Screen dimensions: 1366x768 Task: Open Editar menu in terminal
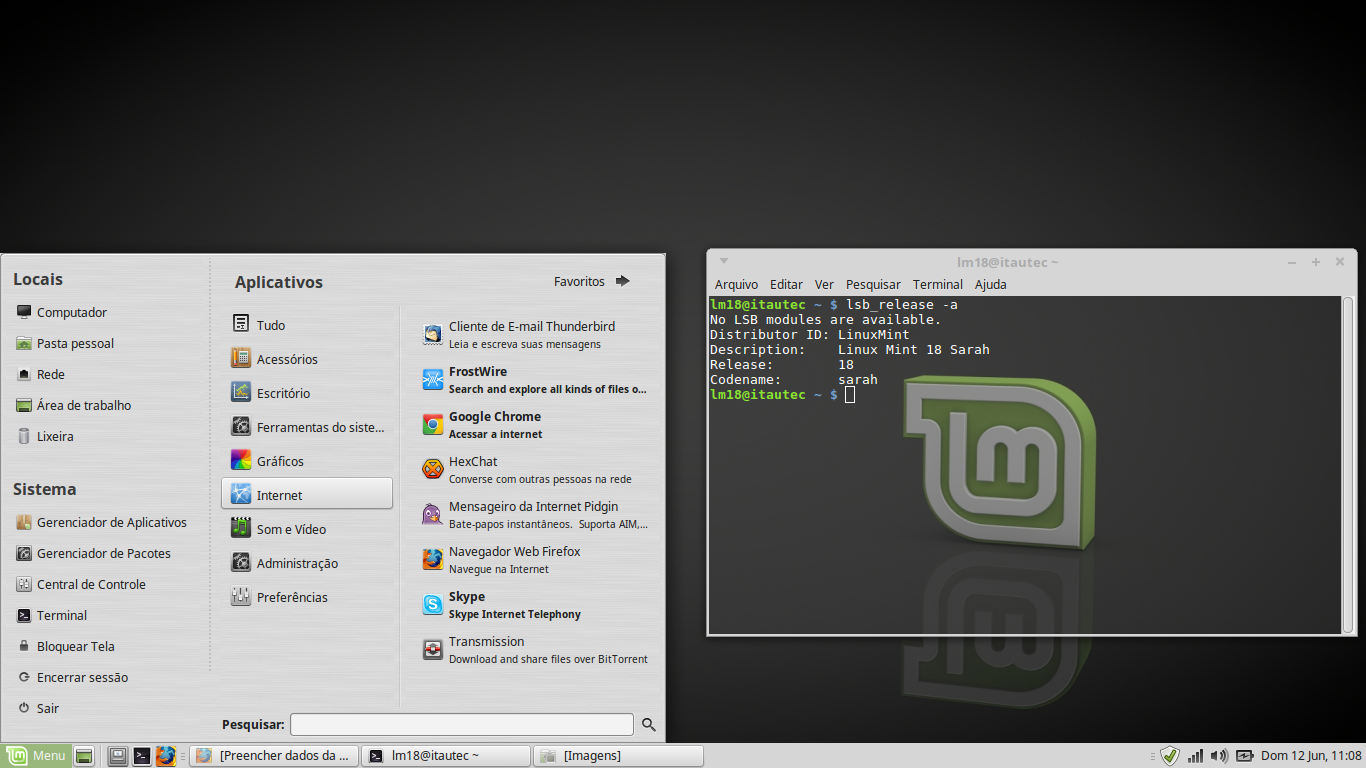pos(786,284)
